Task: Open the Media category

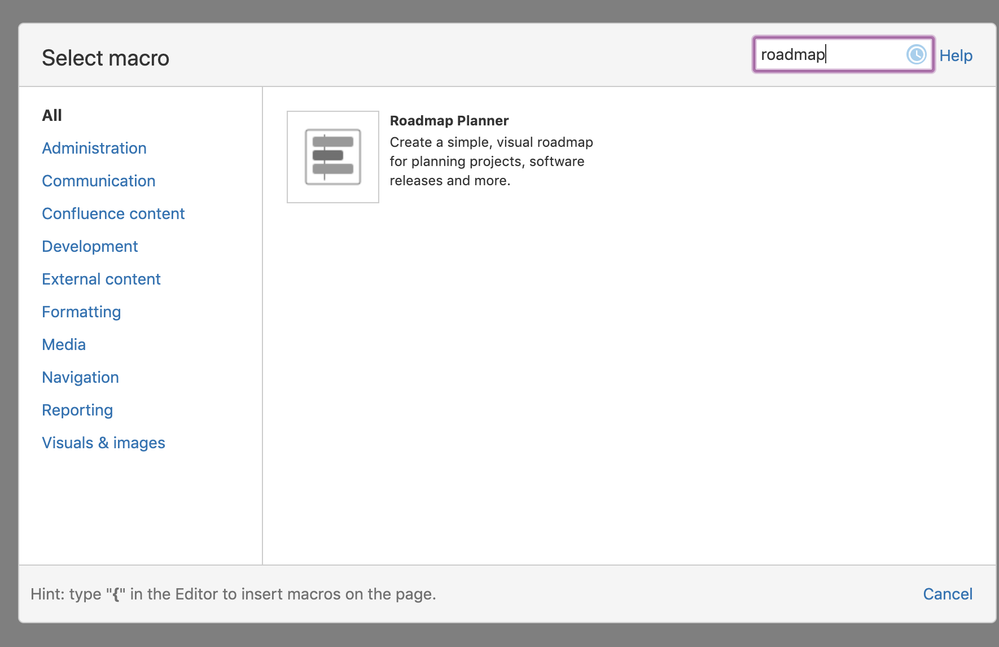Action: point(64,345)
